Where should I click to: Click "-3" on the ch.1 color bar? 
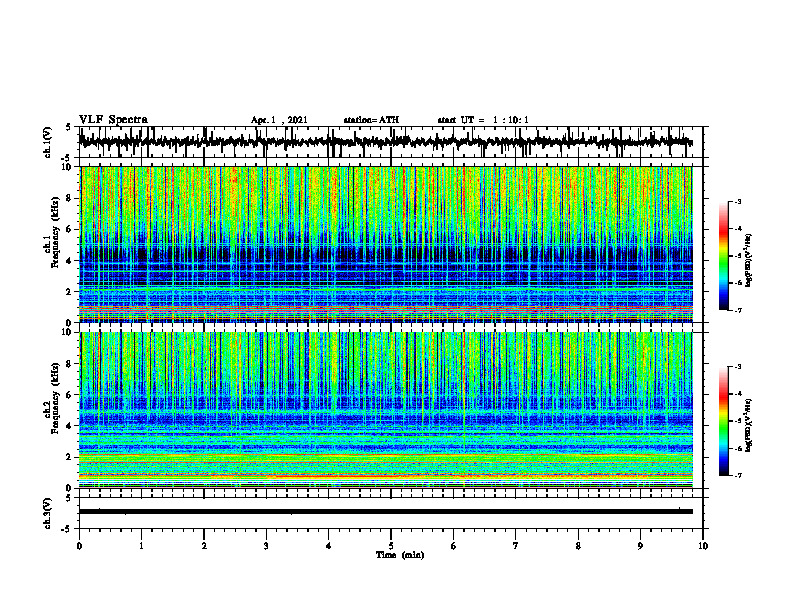click(738, 201)
